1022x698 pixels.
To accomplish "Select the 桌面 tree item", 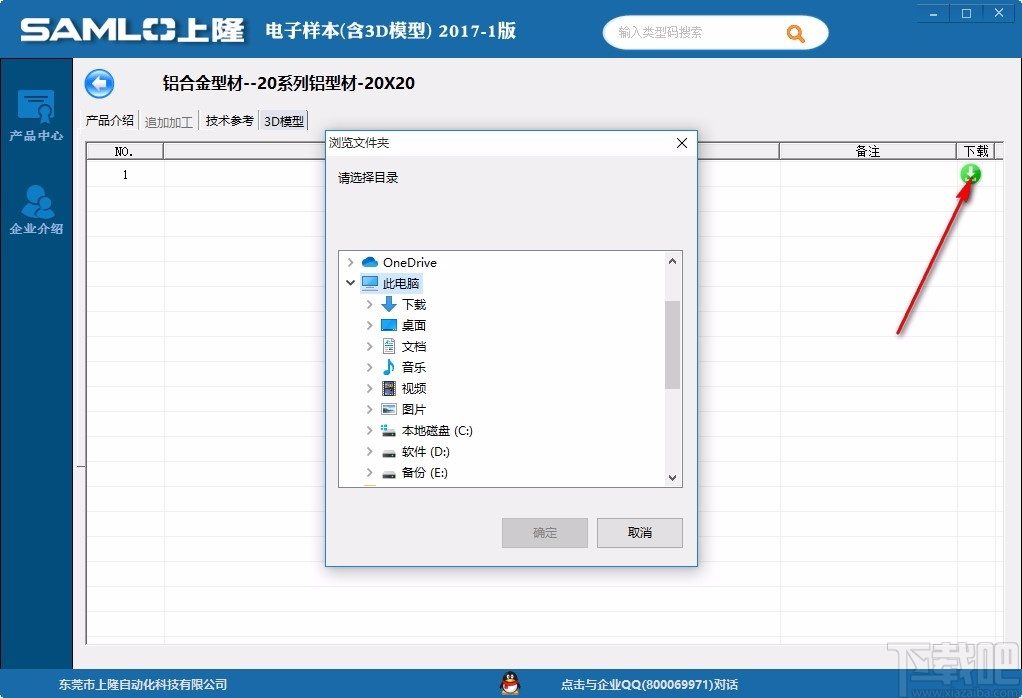I will (411, 324).
